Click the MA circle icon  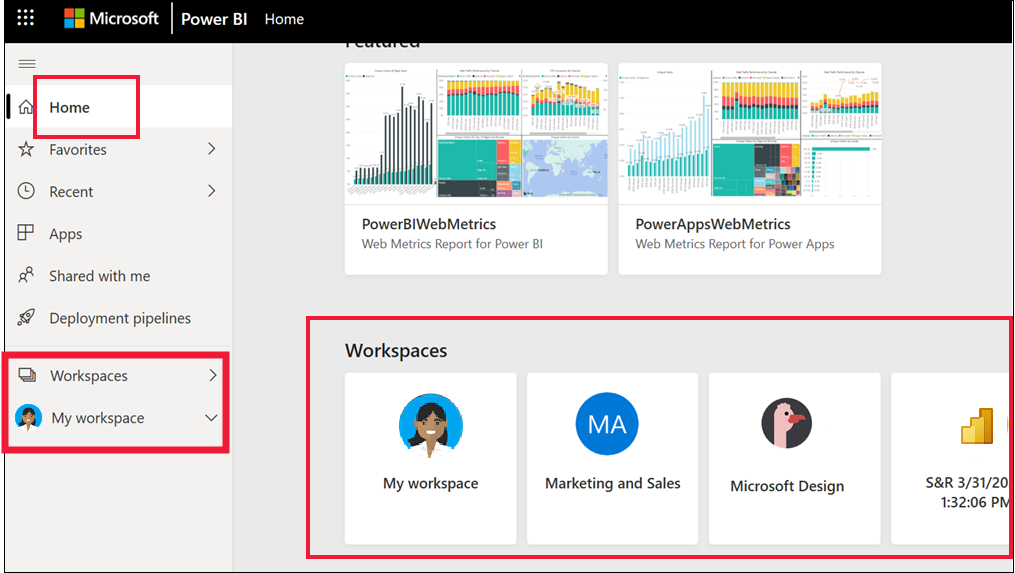pos(607,424)
